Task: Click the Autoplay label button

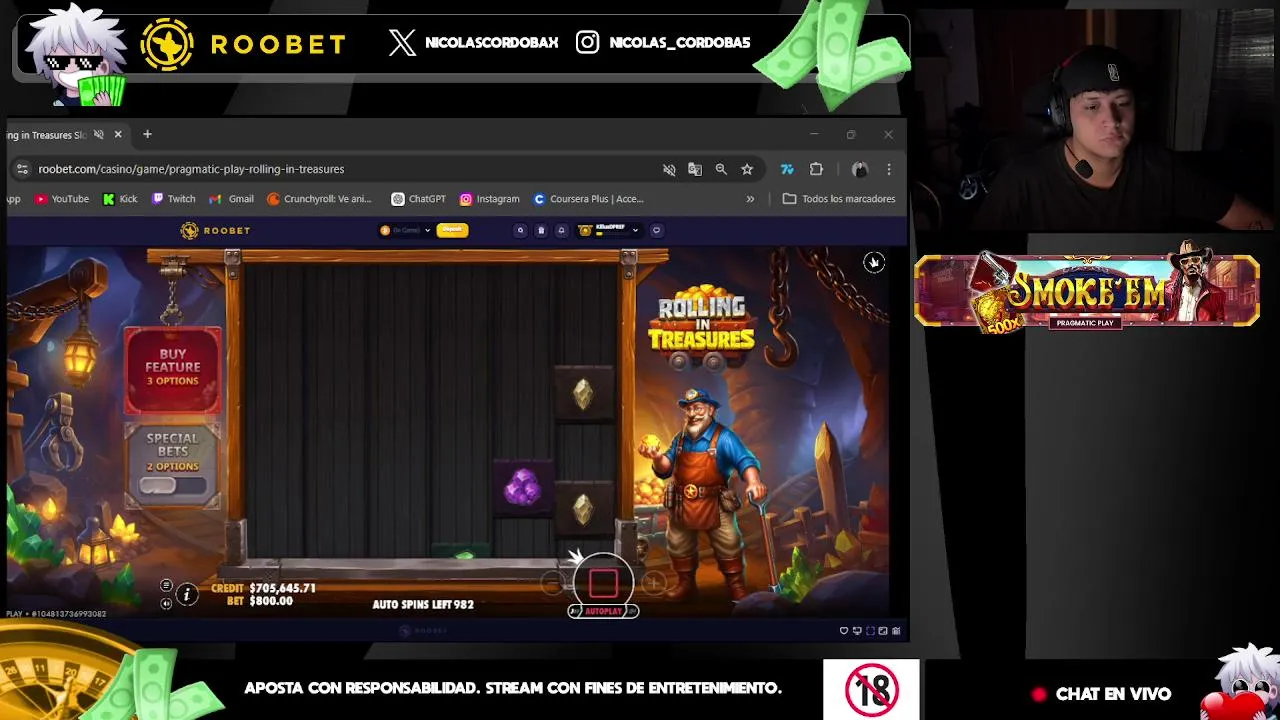Action: (x=603, y=610)
